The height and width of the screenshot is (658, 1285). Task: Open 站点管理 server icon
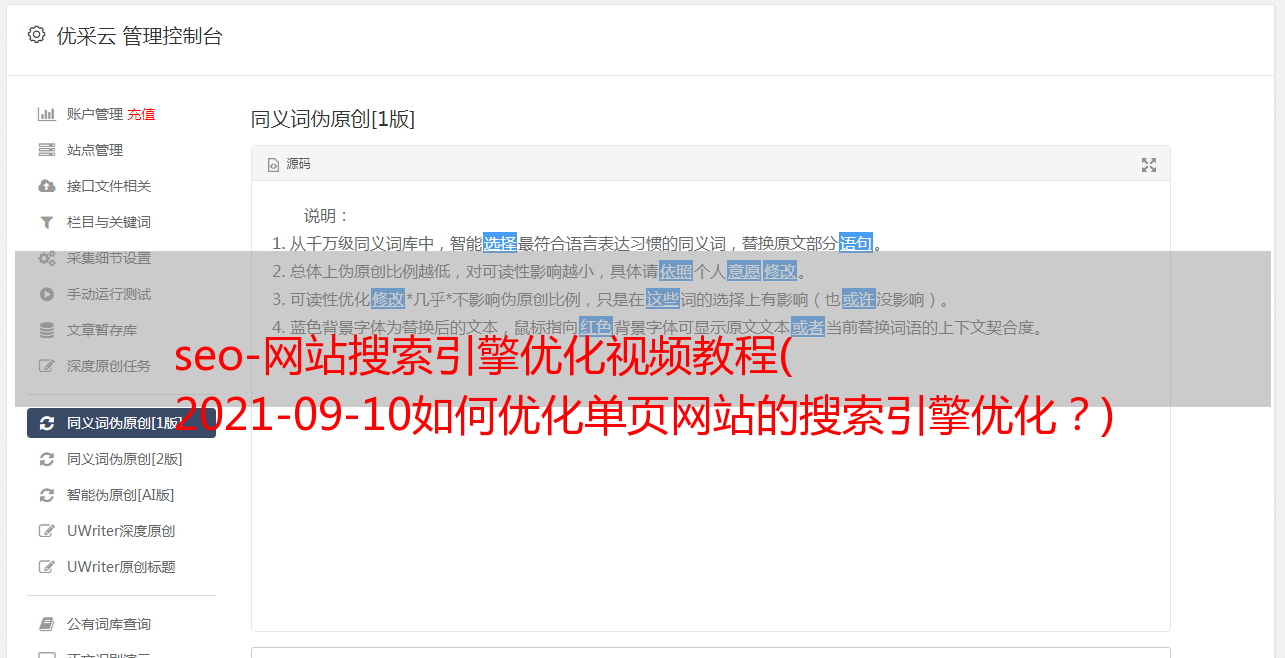point(47,150)
